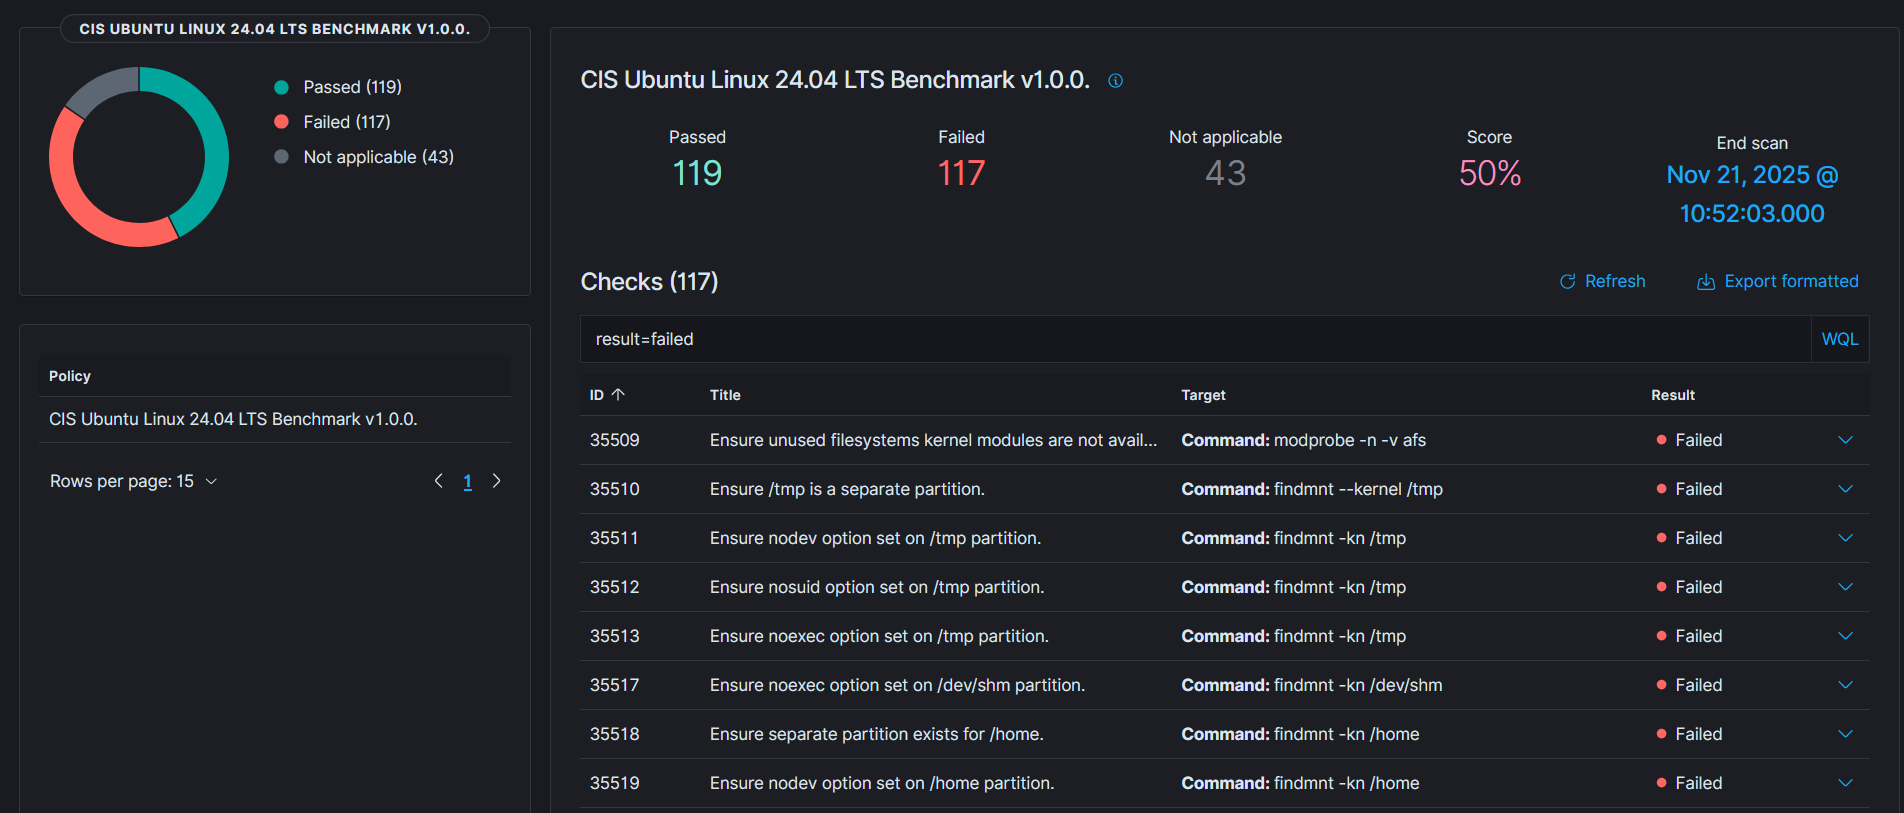Open the CIS Ubuntu Linux policy link

point(233,419)
